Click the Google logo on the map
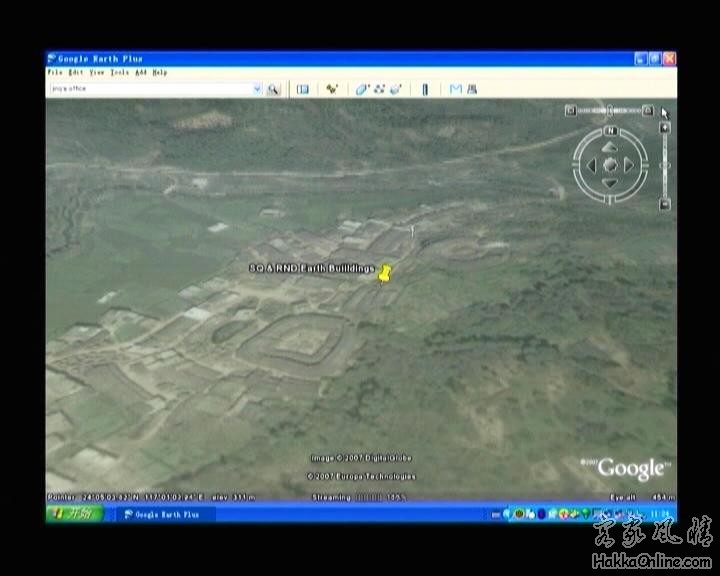The height and width of the screenshot is (576, 720). click(631, 469)
